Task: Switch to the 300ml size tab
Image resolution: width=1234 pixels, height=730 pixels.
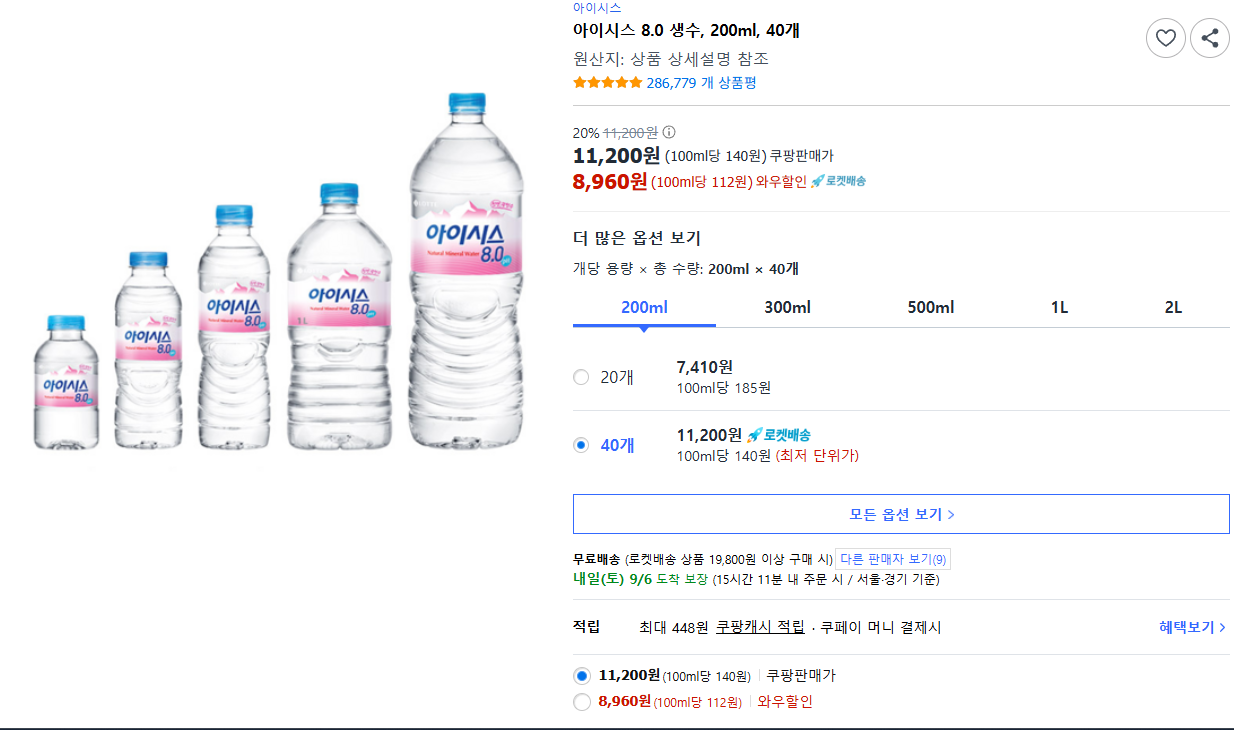Action: click(x=787, y=307)
